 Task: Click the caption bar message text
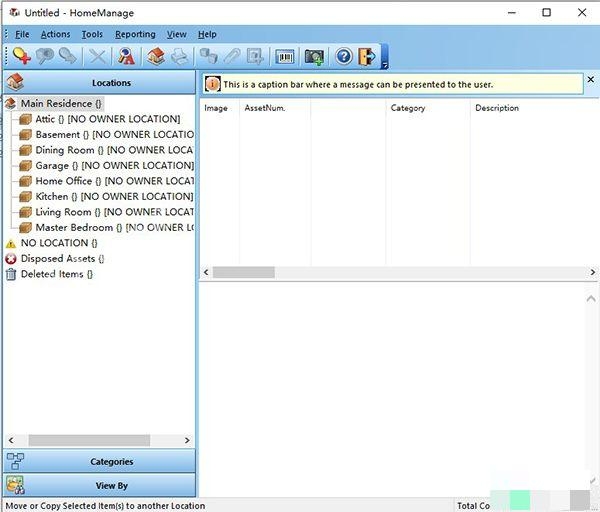click(x=358, y=85)
